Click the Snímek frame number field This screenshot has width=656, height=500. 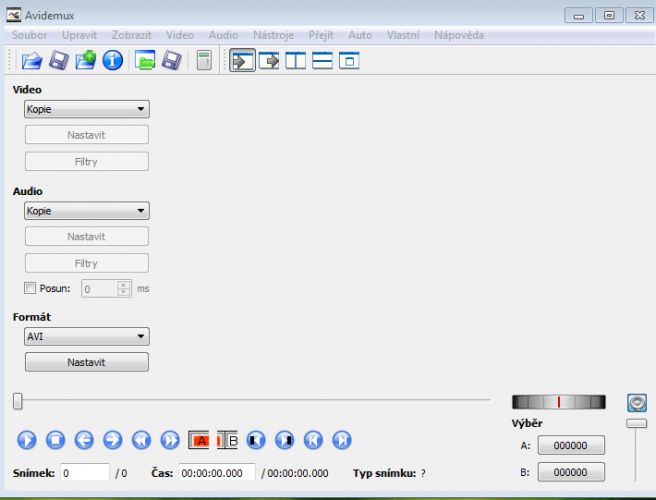tap(85, 473)
